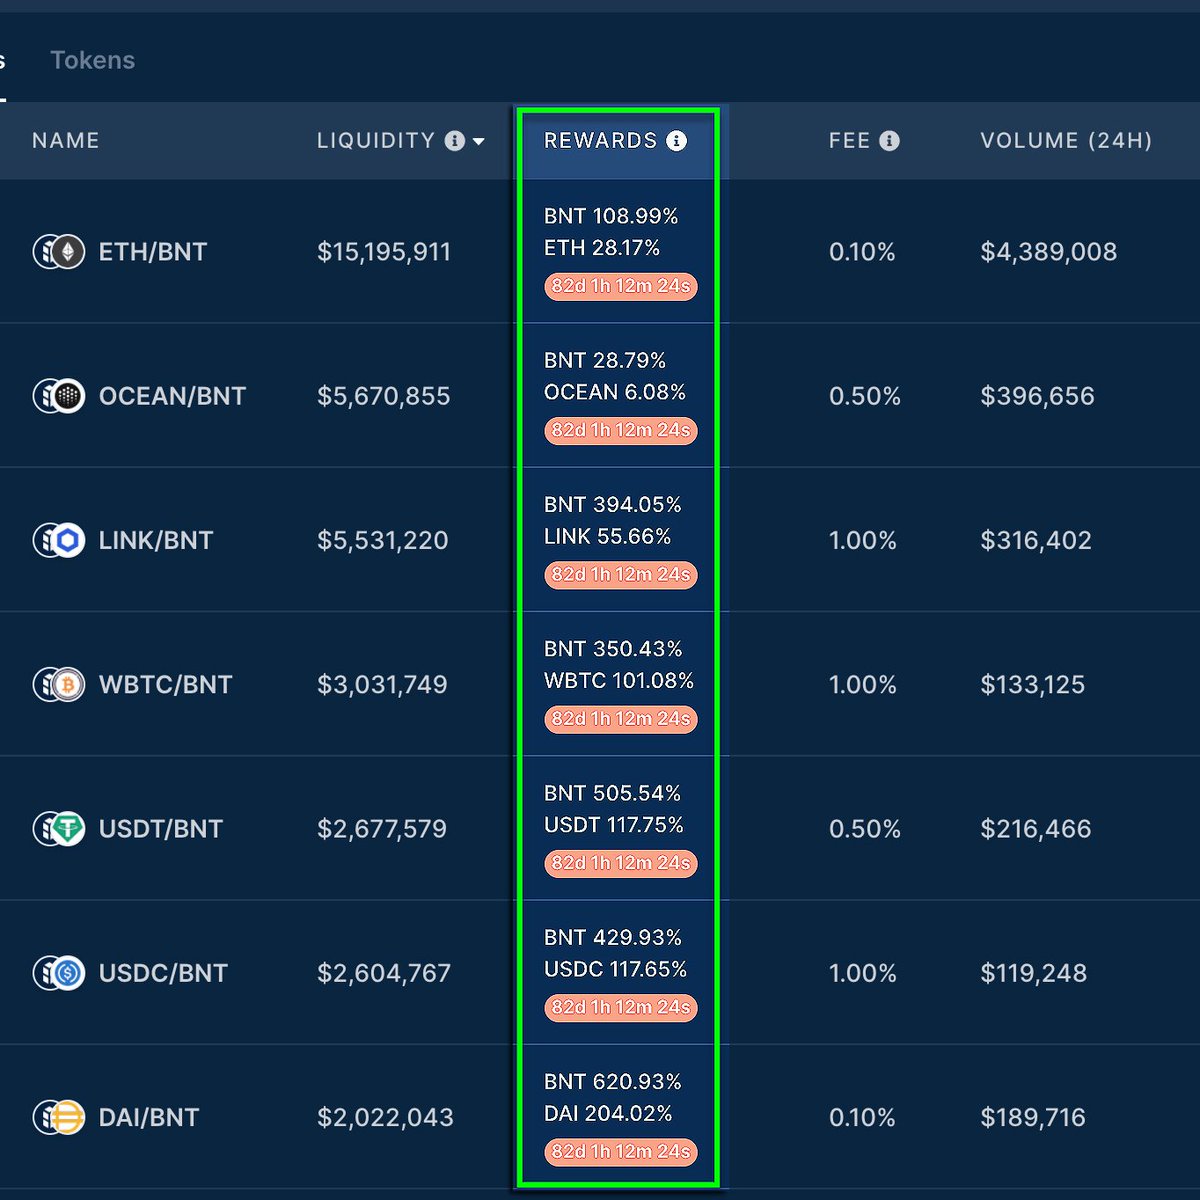Click the LINK/BNT rewards countdown badge
This screenshot has width=1200, height=1200.
click(x=621, y=575)
